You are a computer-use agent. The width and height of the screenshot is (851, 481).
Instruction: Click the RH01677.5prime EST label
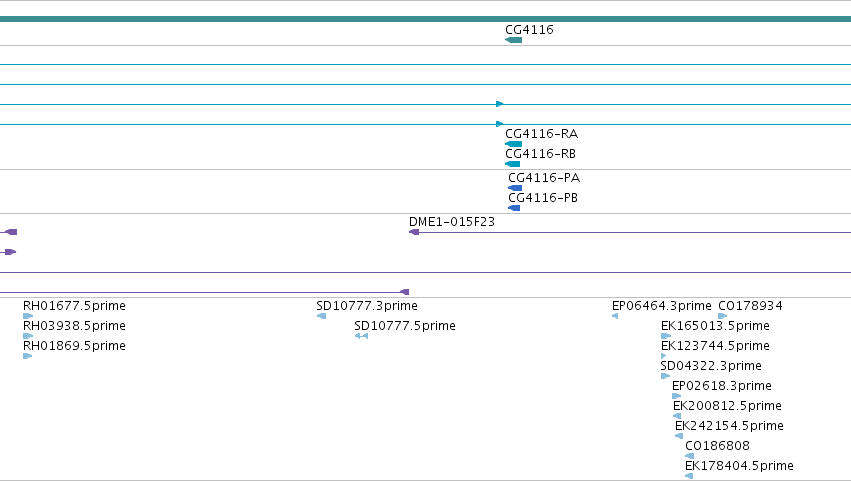(x=74, y=306)
